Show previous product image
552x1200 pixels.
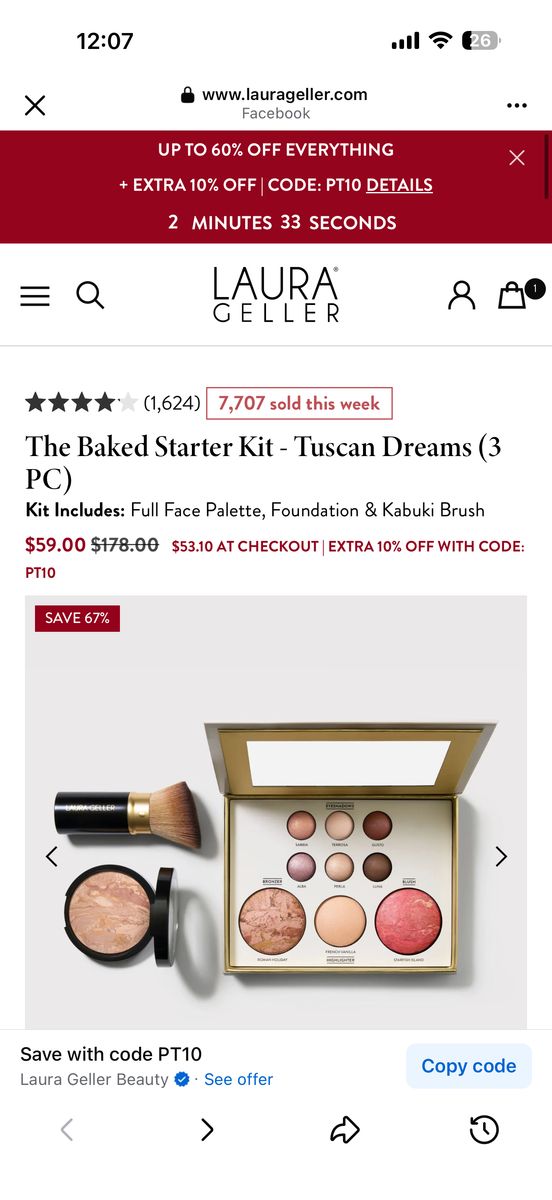pyautogui.click(x=51, y=856)
